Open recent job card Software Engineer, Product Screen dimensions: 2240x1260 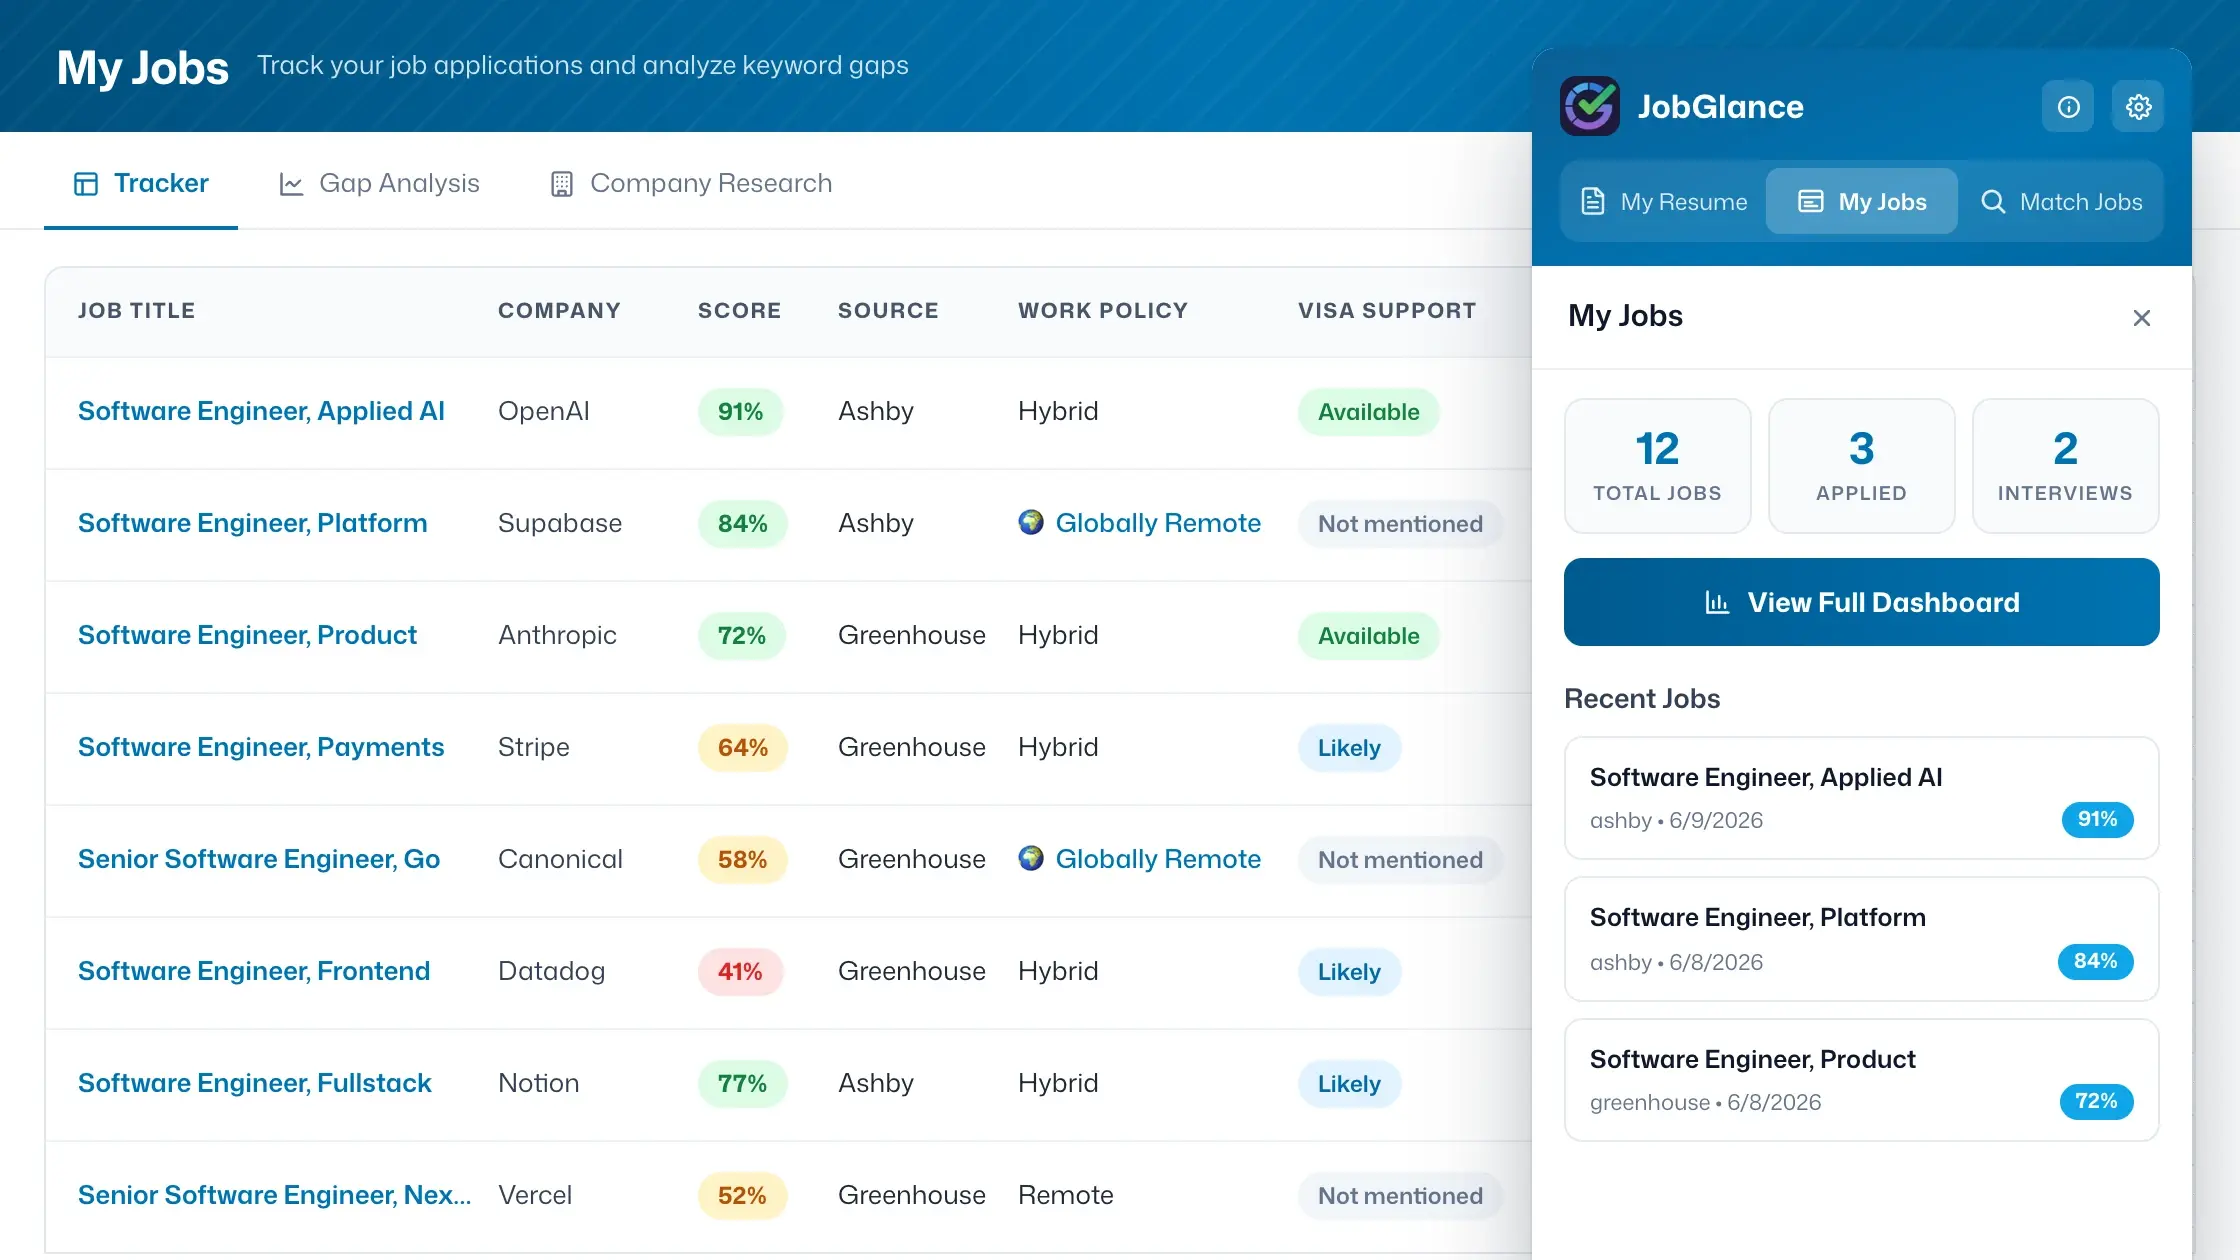tap(1862, 1080)
